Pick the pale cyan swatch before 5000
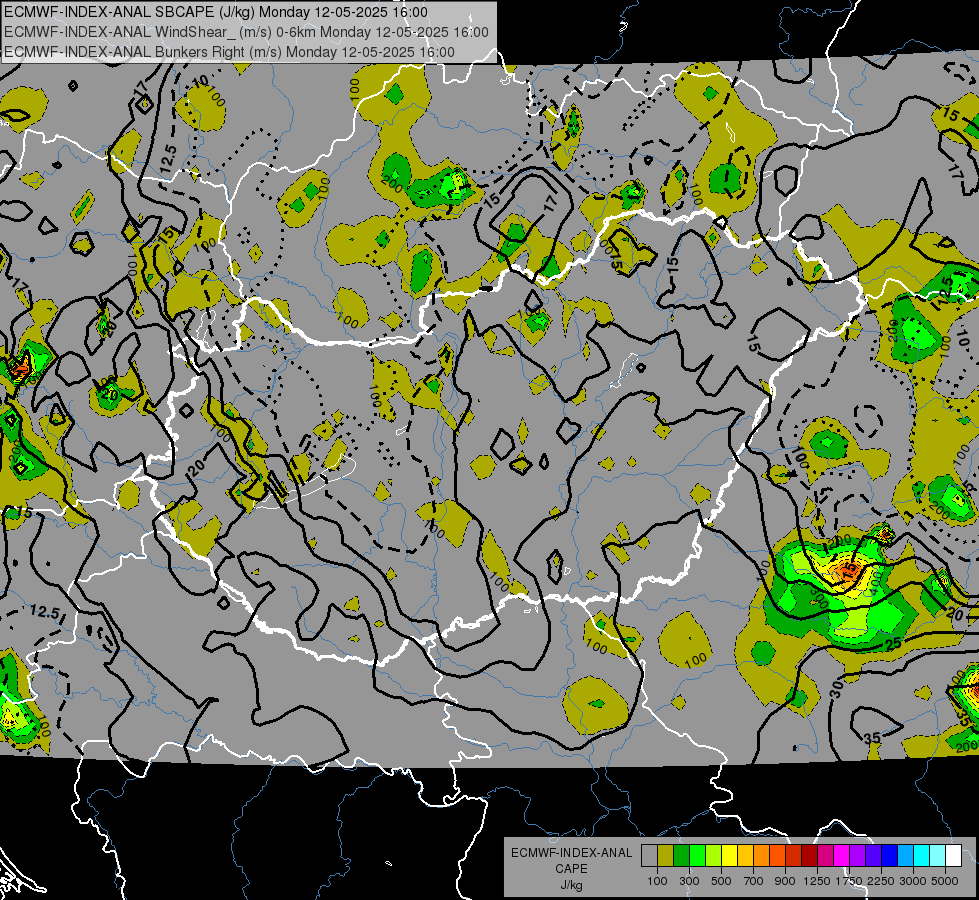Screen dimensions: 979x900 tap(937, 856)
